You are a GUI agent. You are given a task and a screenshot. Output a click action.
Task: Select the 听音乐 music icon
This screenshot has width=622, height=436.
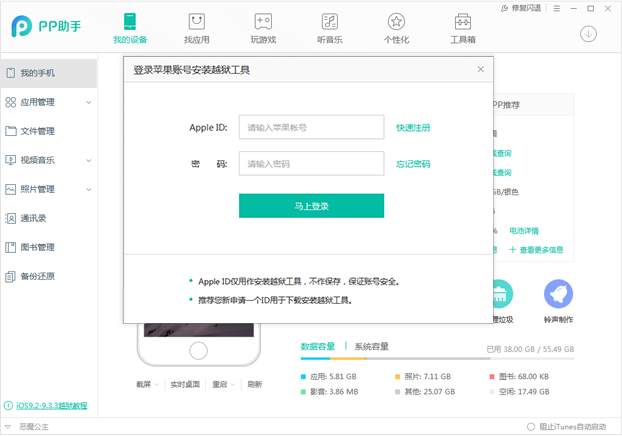[330, 21]
